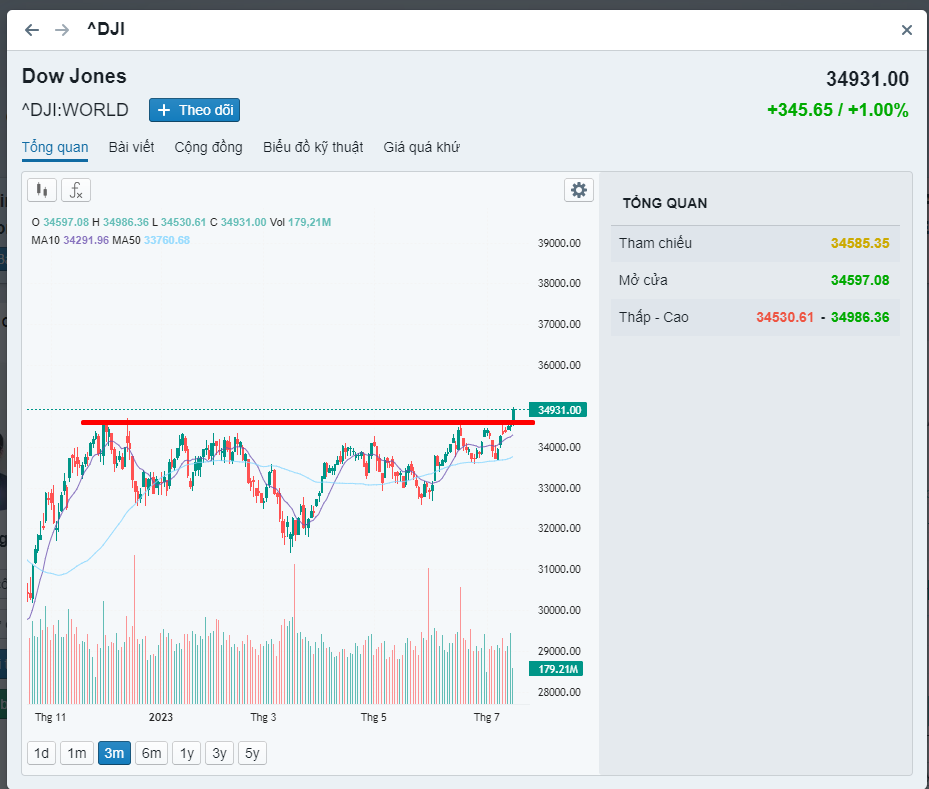
Task: Select the 5y time range
Action: 252,753
